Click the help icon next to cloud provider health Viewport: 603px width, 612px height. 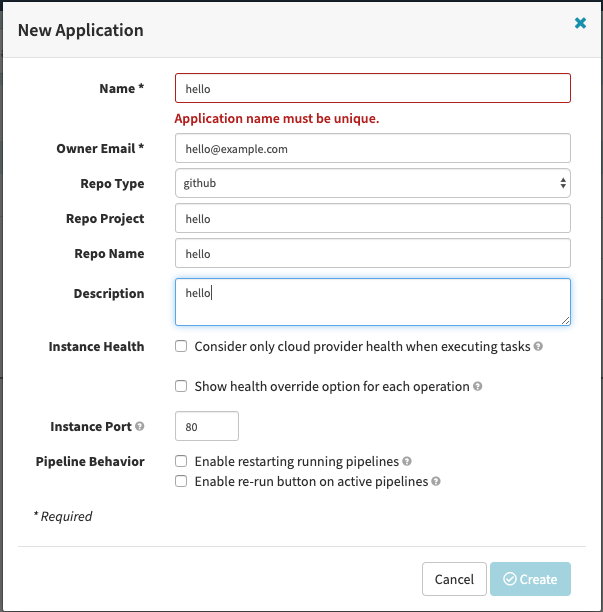pos(538,346)
